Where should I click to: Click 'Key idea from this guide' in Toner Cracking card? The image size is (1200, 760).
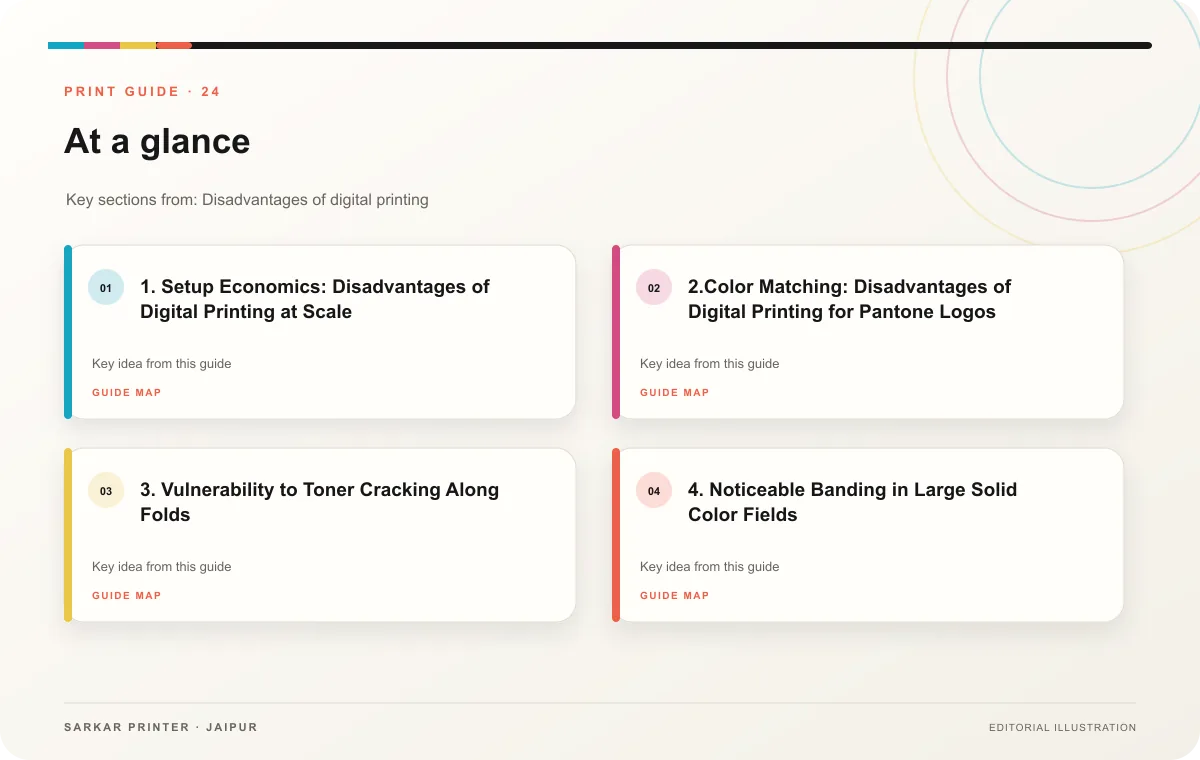(162, 567)
